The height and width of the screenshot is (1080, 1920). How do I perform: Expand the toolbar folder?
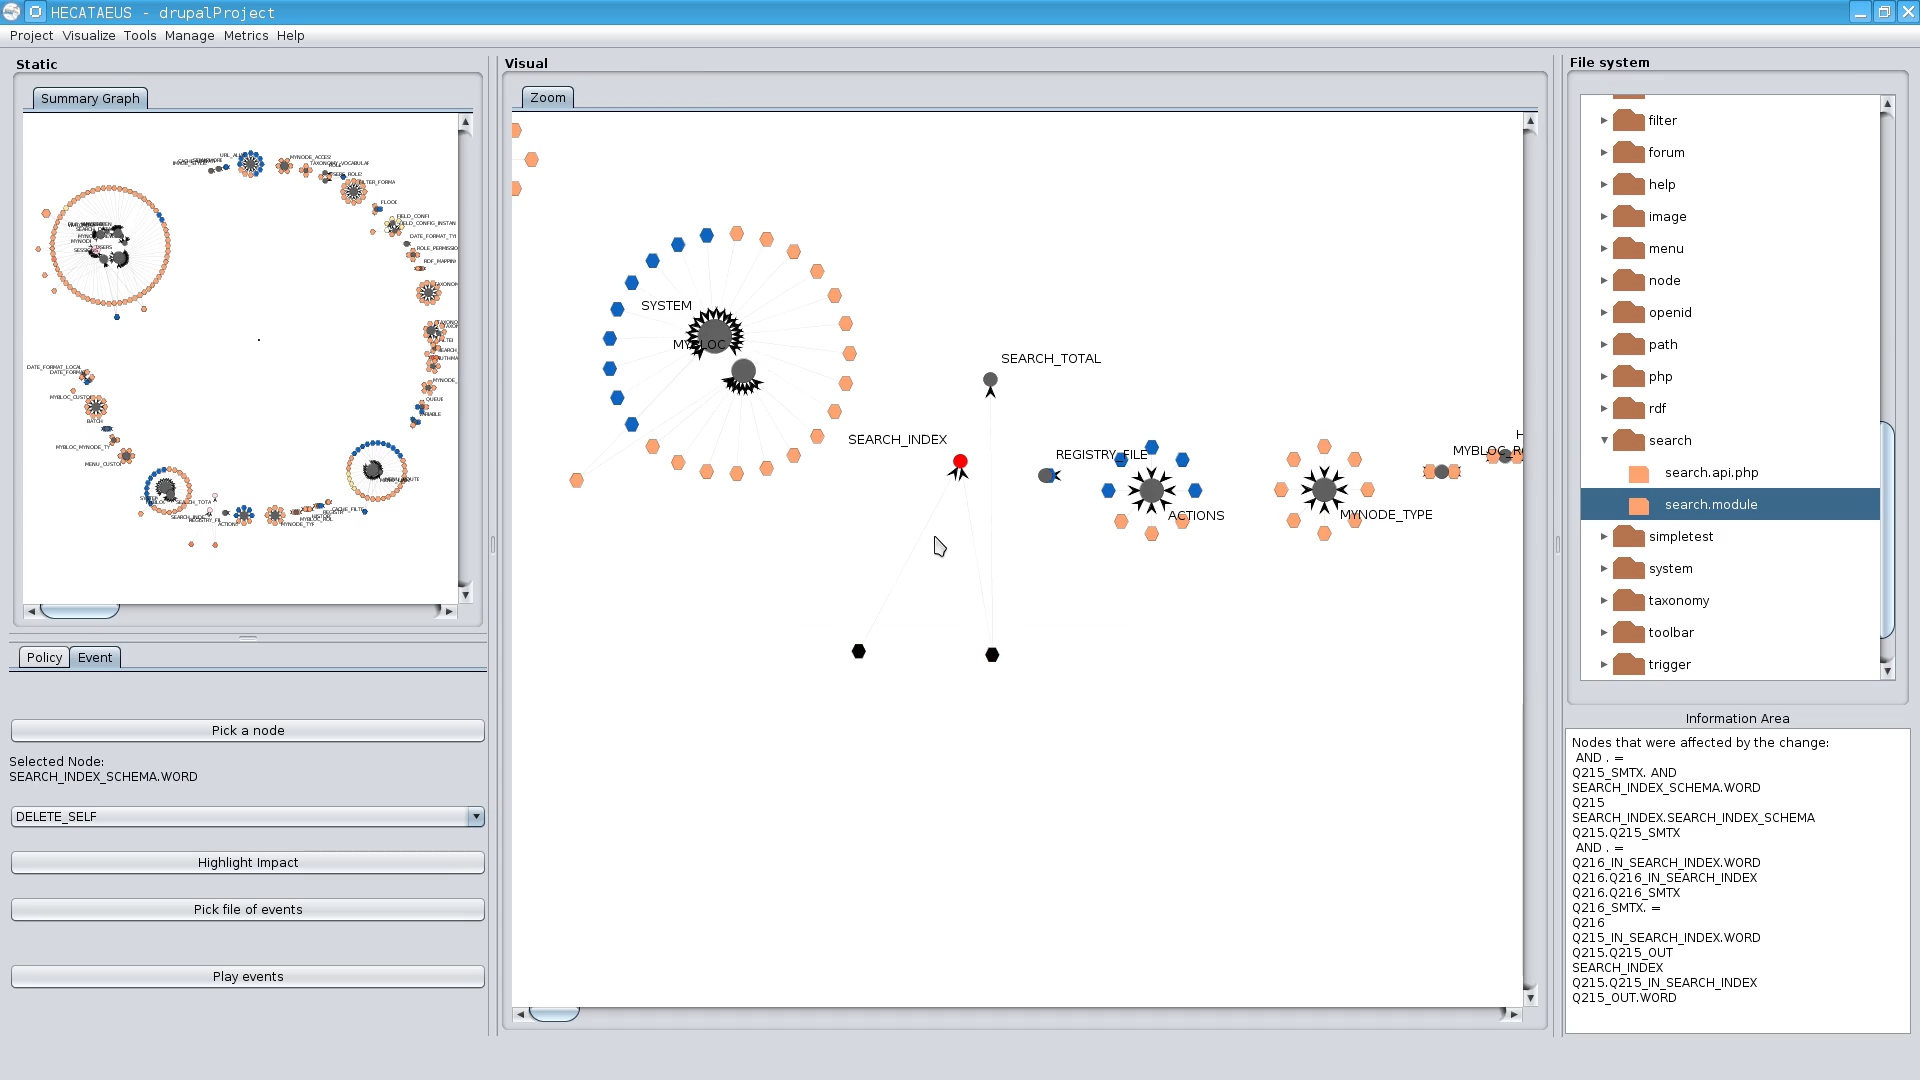click(1604, 632)
